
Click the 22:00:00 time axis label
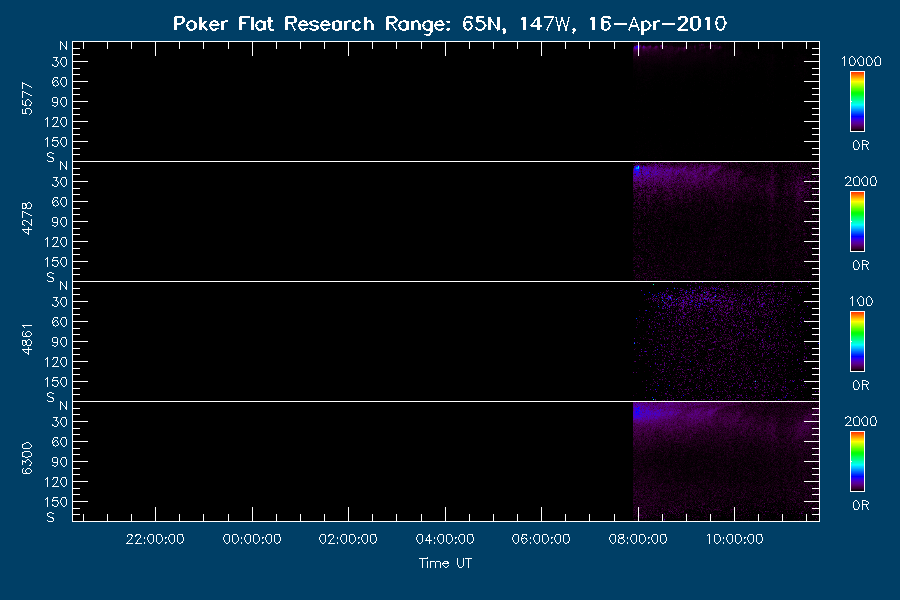click(155, 539)
